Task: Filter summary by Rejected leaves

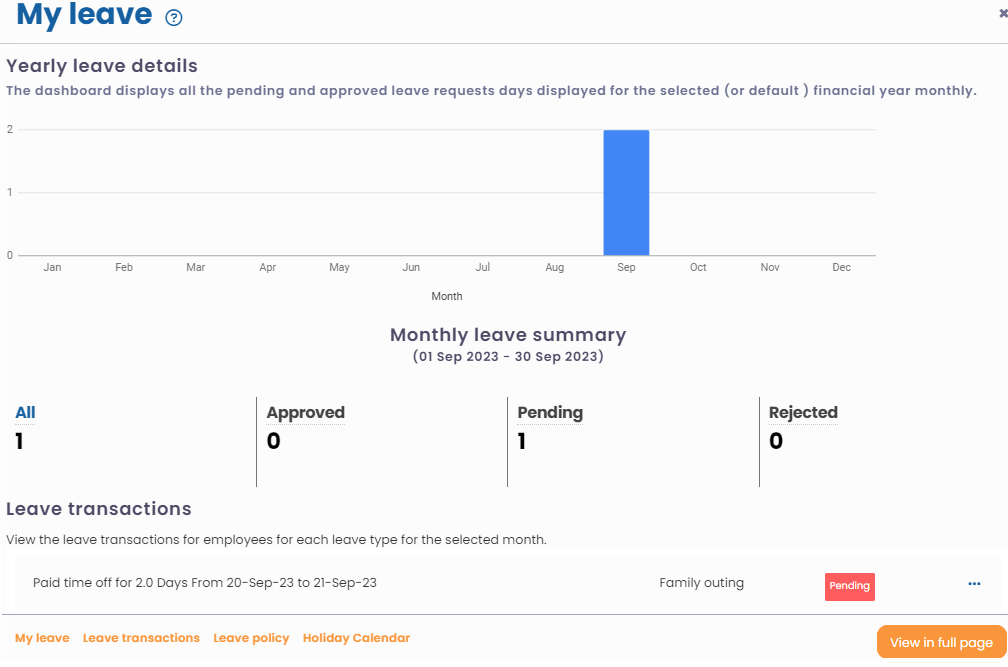Action: coord(801,412)
